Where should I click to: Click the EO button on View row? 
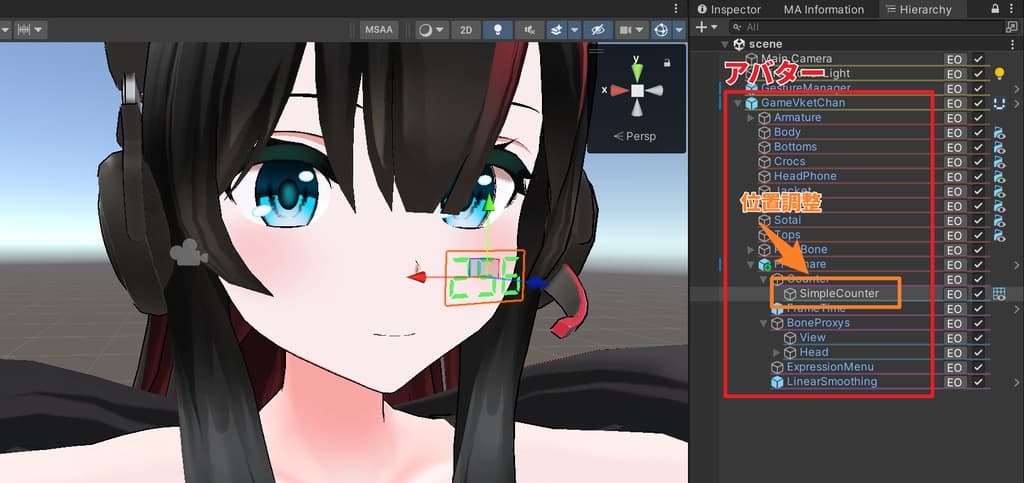coord(954,338)
